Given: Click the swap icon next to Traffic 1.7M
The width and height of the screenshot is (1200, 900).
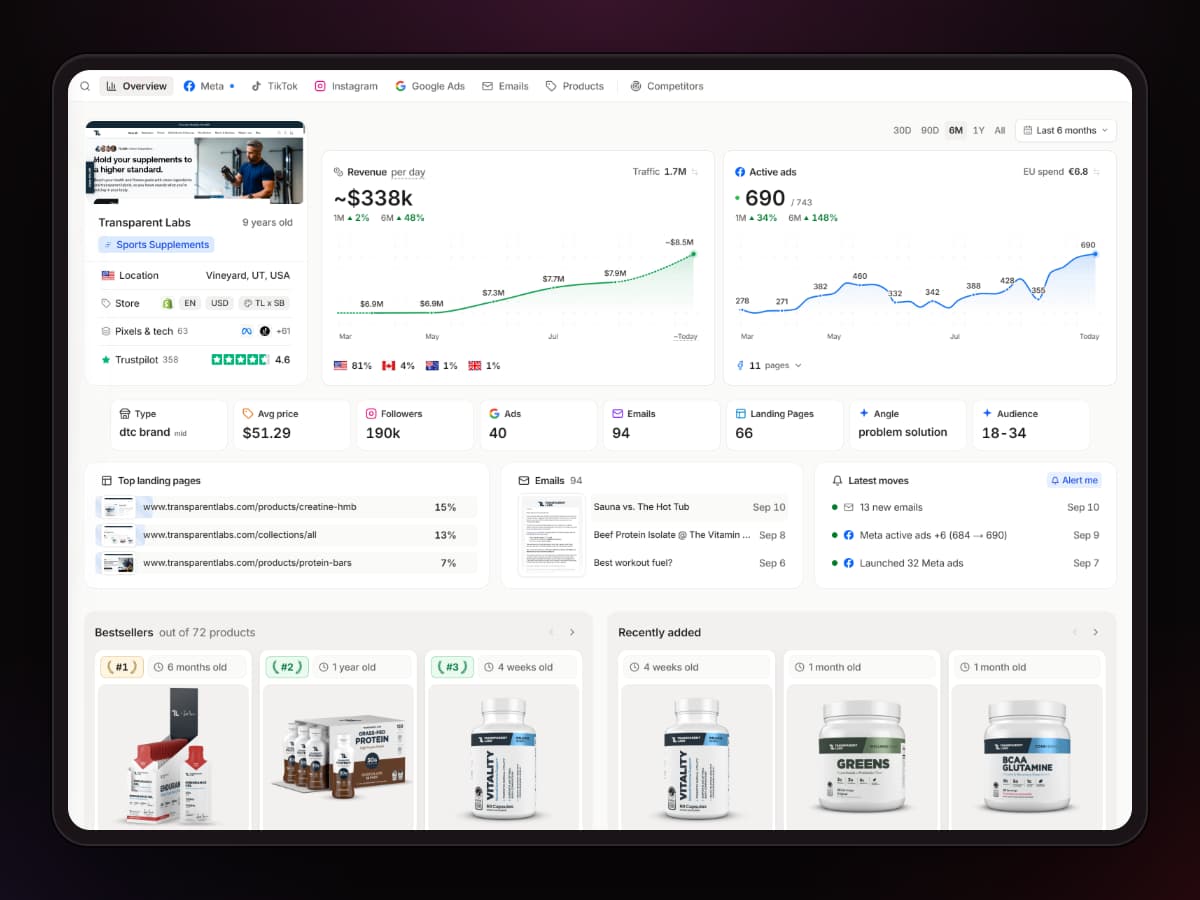Looking at the screenshot, I should coord(695,172).
